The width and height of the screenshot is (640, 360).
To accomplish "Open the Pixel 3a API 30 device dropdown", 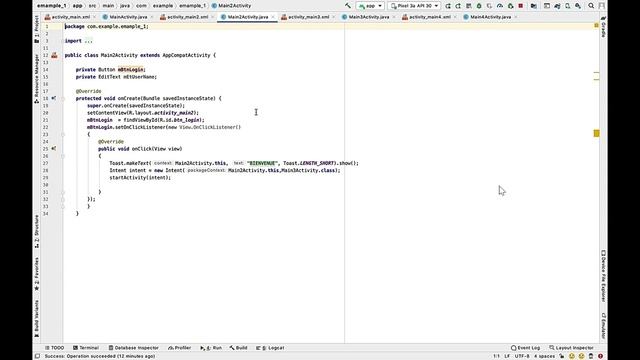I will 414,6.
